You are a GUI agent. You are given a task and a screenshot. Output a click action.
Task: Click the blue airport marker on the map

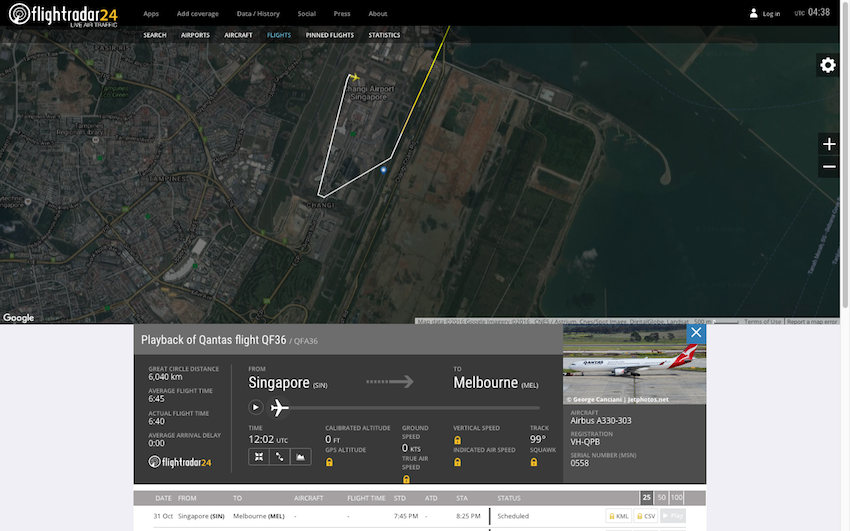coord(383,170)
